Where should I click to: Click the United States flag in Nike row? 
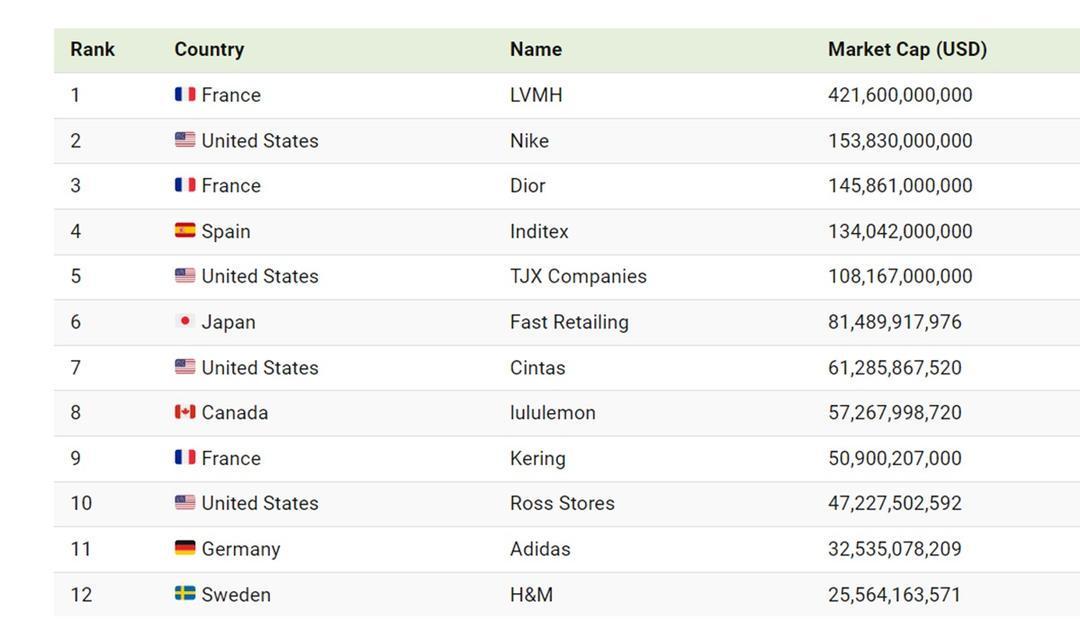click(185, 140)
